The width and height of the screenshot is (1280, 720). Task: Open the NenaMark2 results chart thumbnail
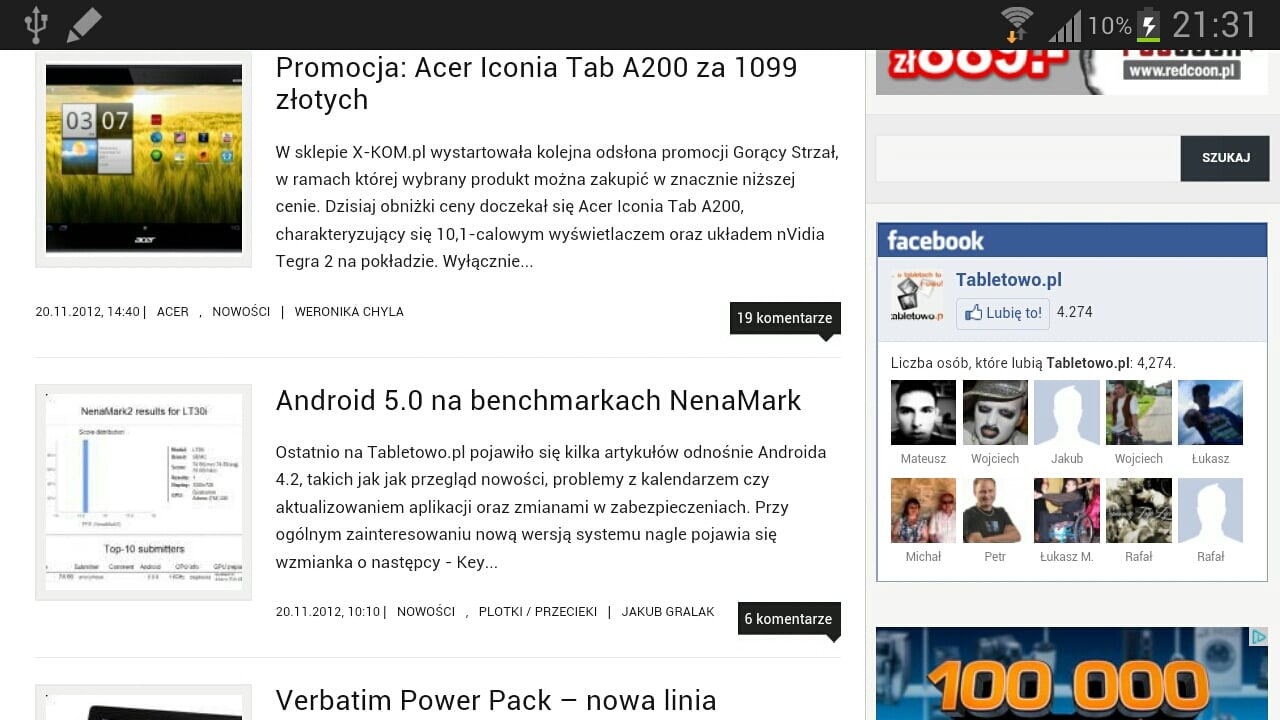(x=143, y=492)
